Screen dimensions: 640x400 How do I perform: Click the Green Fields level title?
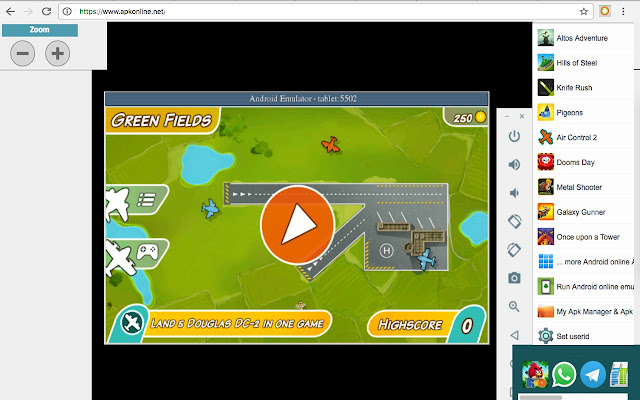click(x=162, y=120)
